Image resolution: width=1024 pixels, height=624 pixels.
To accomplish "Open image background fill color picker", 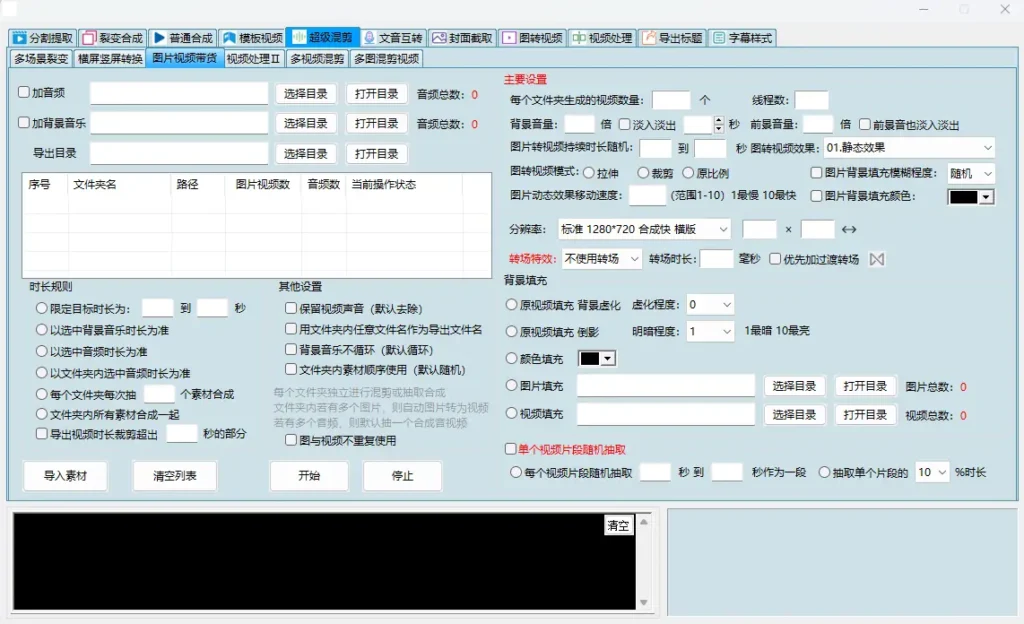I will [x=971, y=196].
